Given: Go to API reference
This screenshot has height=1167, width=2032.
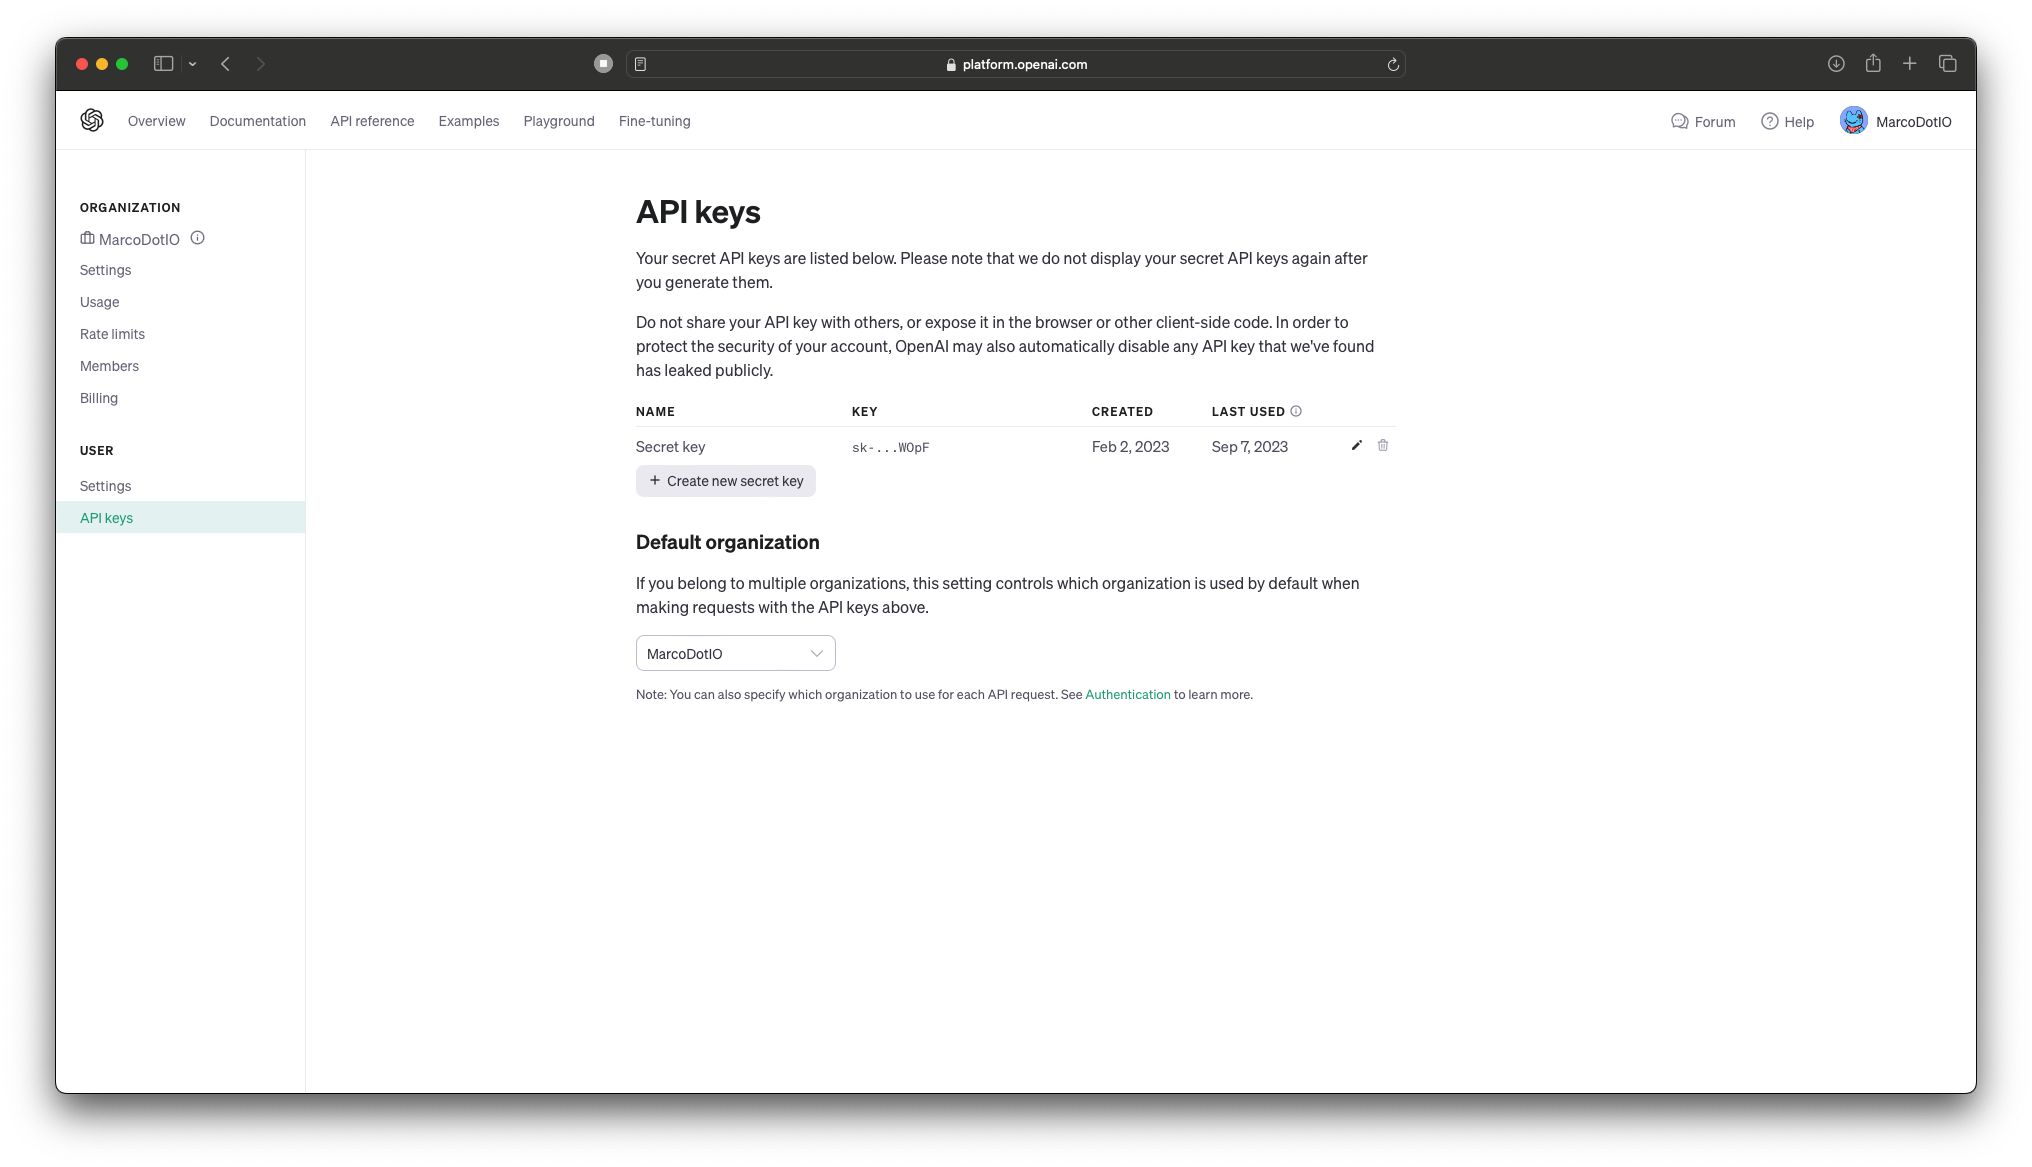Looking at the screenshot, I should (372, 121).
